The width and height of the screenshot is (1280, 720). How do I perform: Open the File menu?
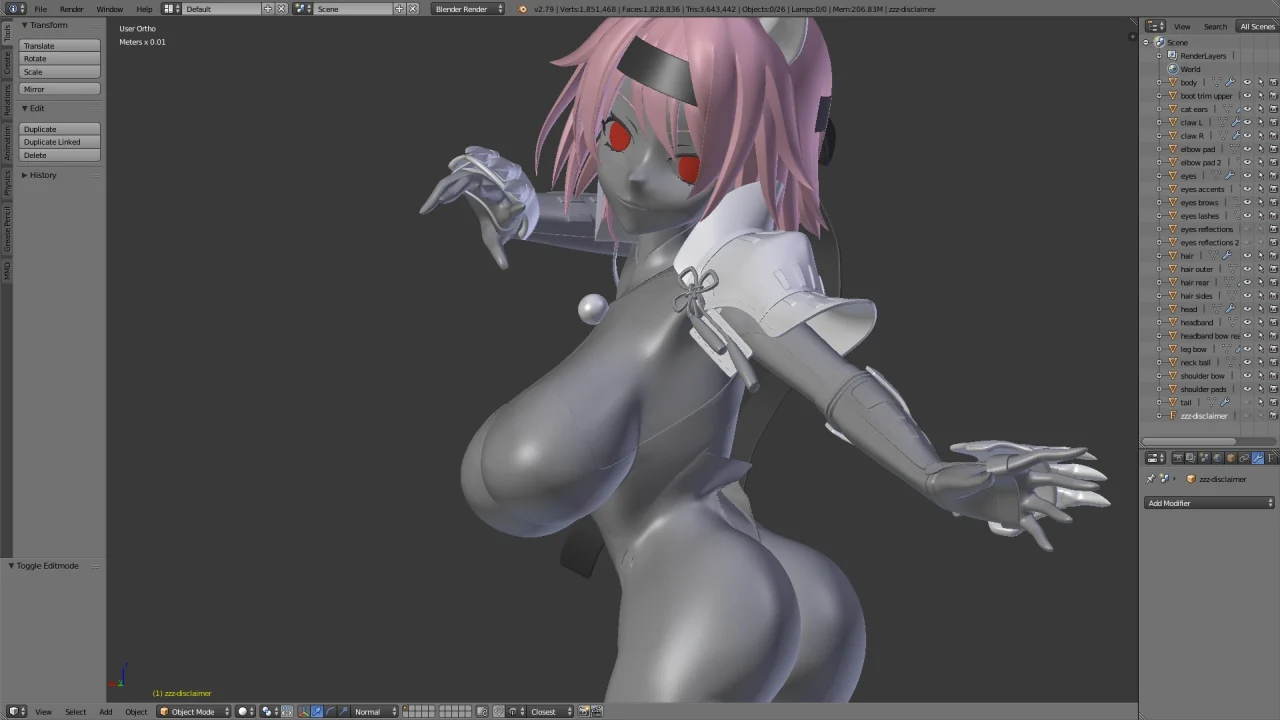pyautogui.click(x=41, y=9)
